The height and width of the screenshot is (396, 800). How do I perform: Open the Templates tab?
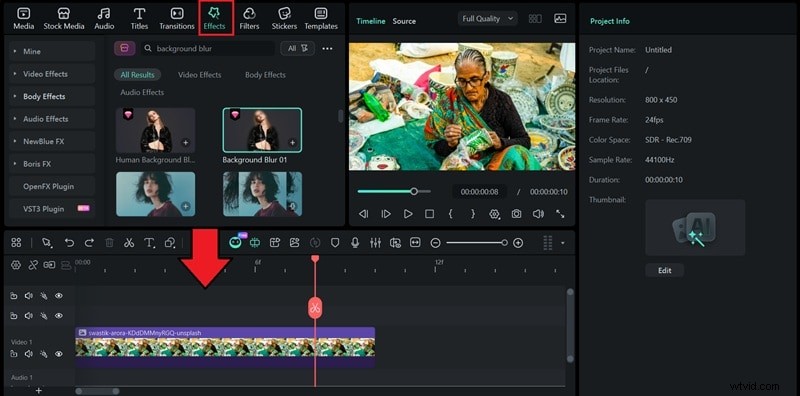point(321,19)
